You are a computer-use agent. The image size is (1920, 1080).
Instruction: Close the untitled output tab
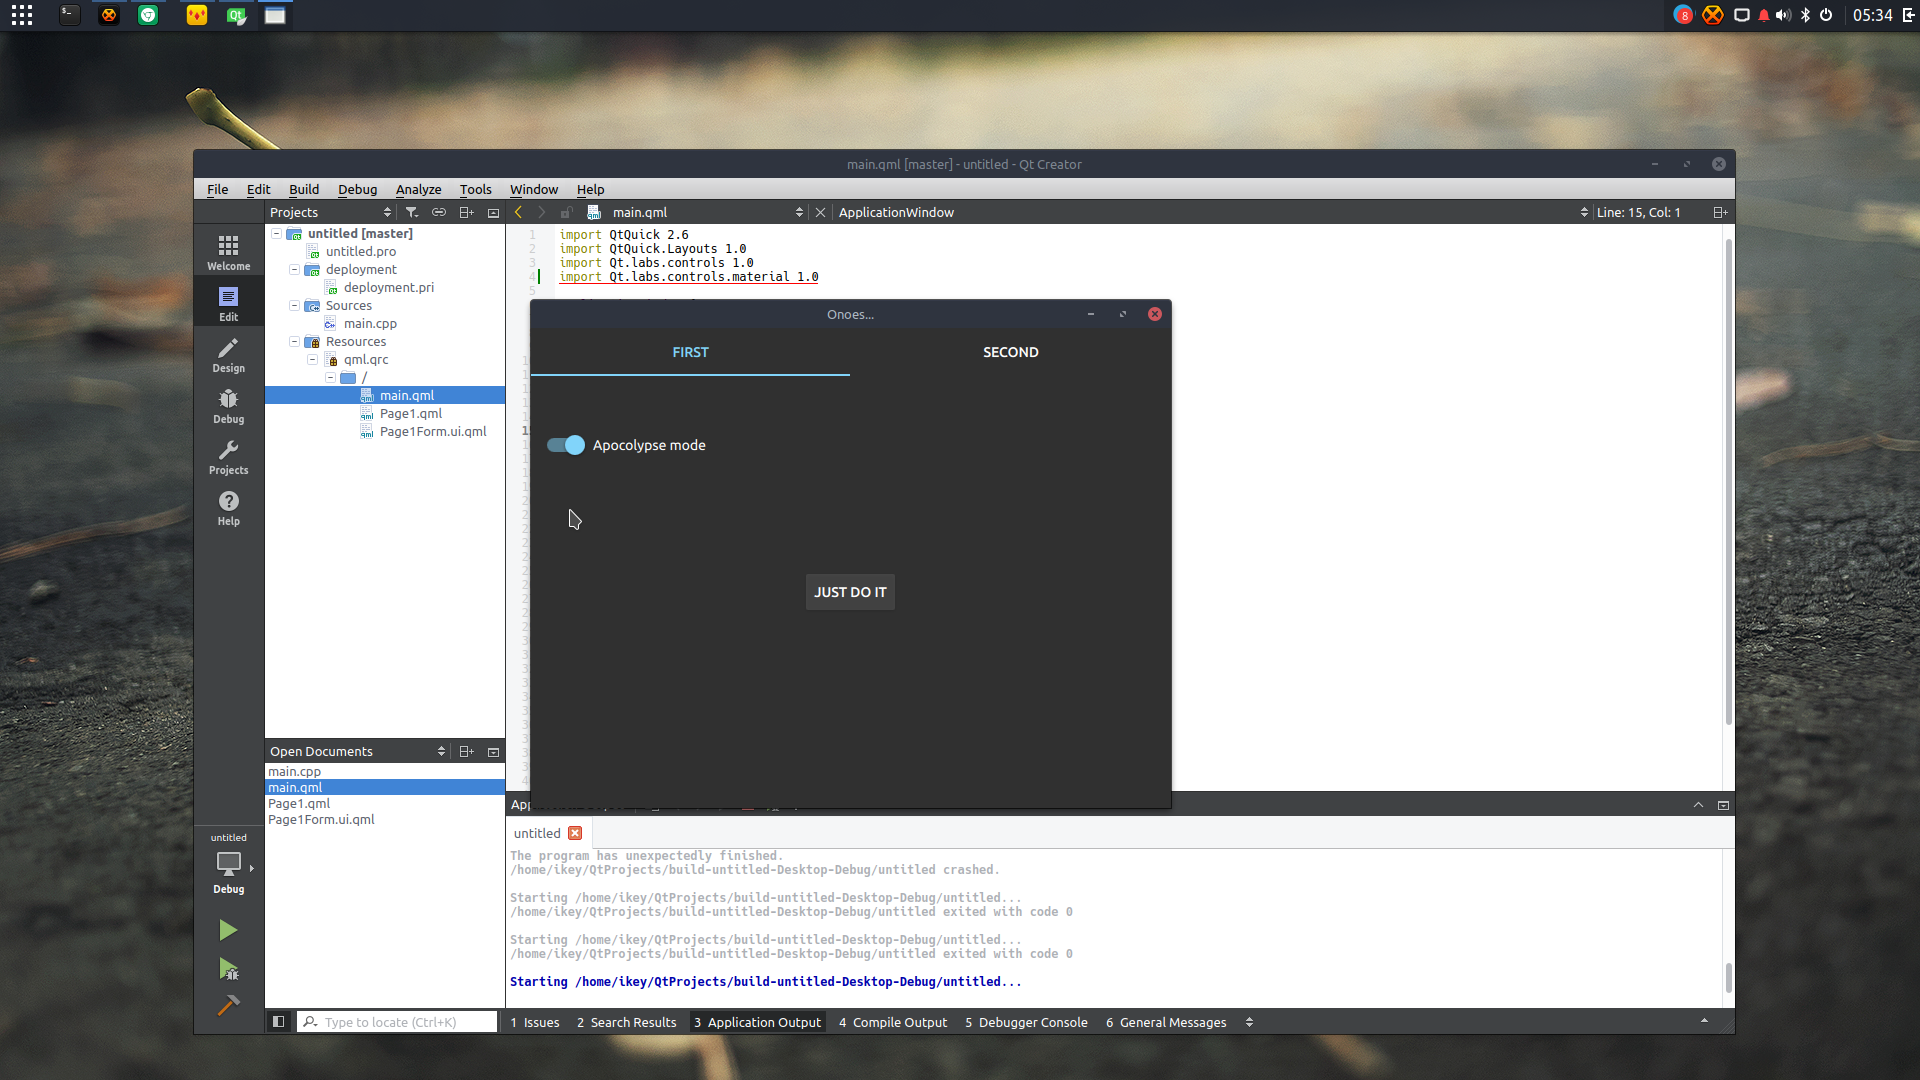tap(575, 833)
